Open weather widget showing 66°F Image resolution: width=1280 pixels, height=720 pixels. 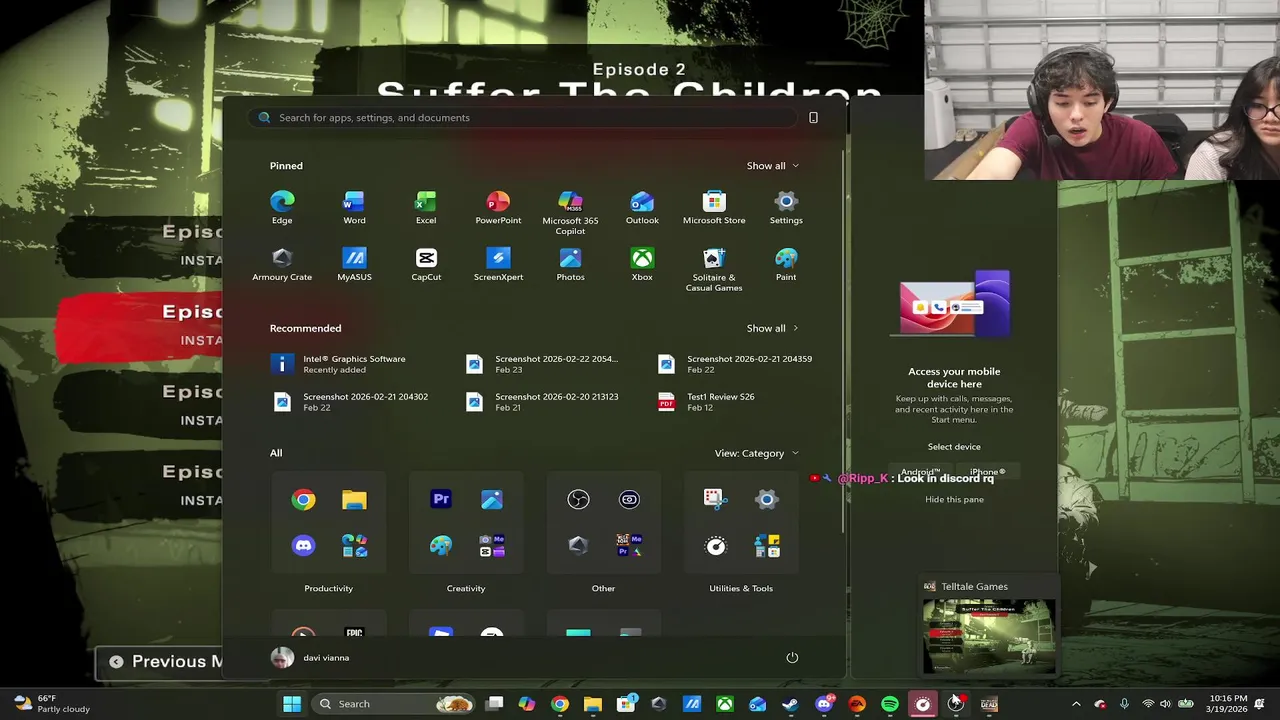[x=52, y=704]
